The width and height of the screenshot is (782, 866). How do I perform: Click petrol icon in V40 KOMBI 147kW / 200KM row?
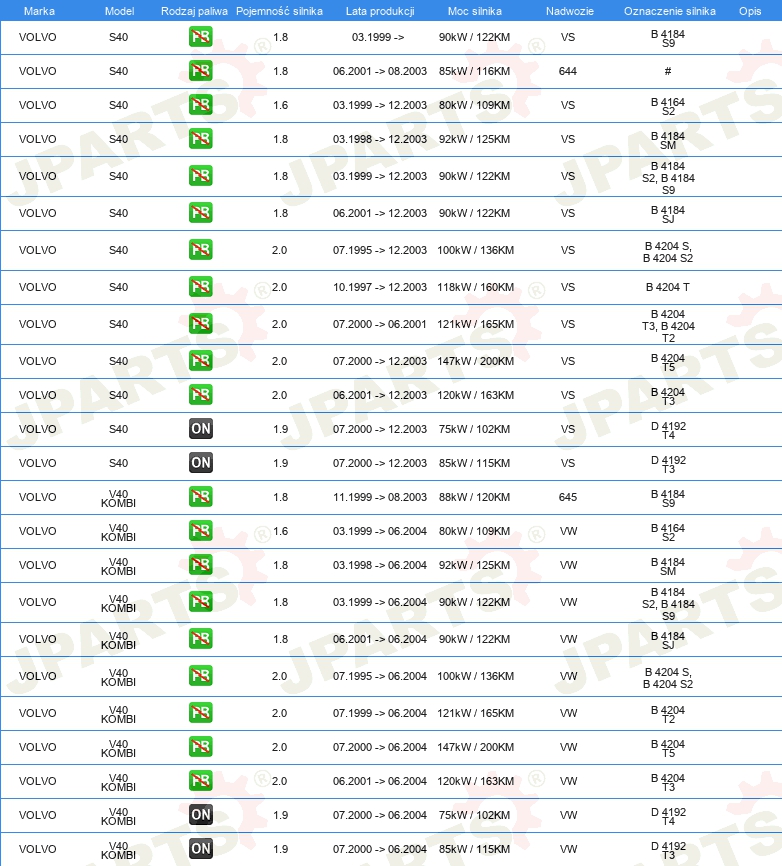(x=200, y=747)
